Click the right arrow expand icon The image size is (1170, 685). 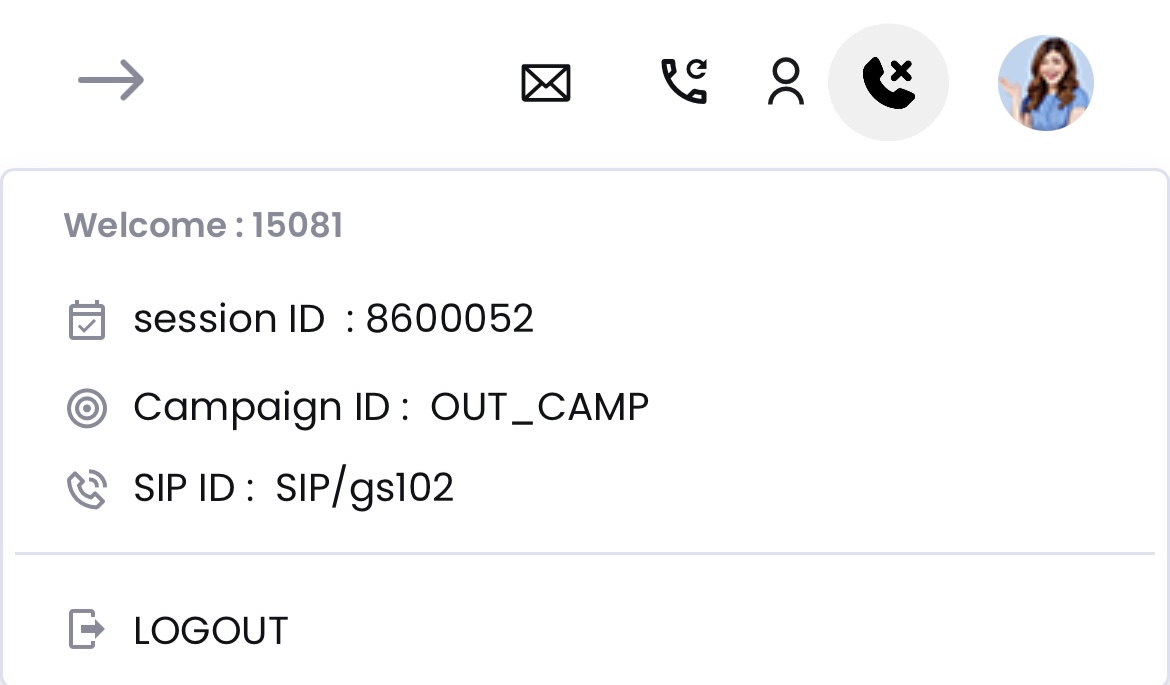pyautogui.click(x=110, y=80)
